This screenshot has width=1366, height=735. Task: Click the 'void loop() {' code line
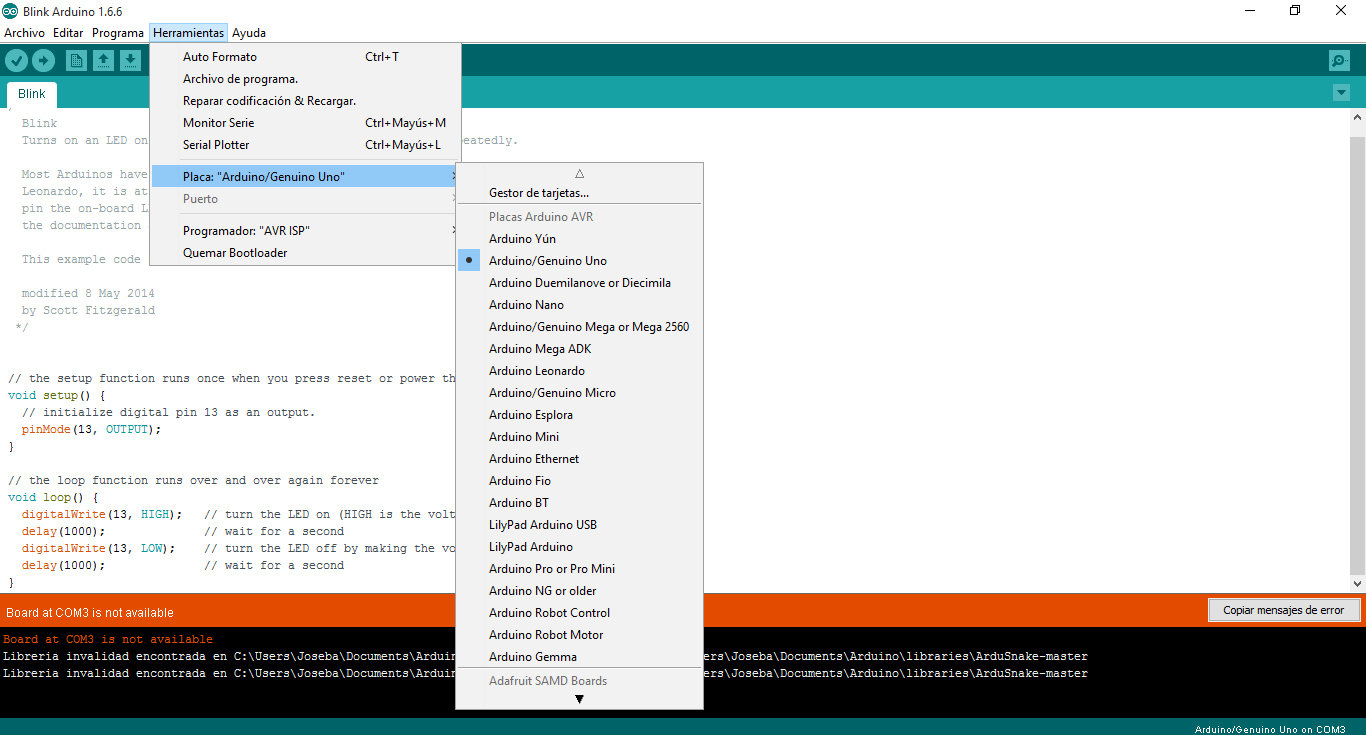tap(53, 497)
